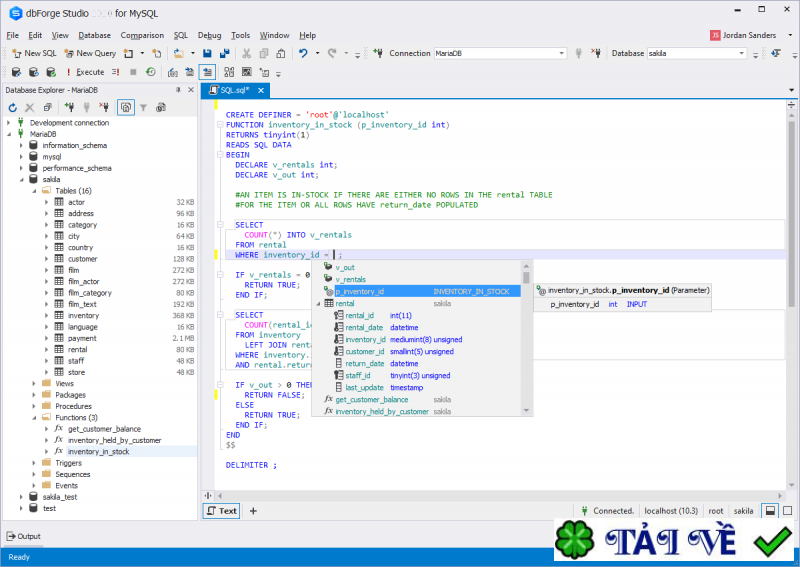Screen dimensions: 800x567
Task: Switch to the SQL.sql document tab
Action: coord(233,90)
